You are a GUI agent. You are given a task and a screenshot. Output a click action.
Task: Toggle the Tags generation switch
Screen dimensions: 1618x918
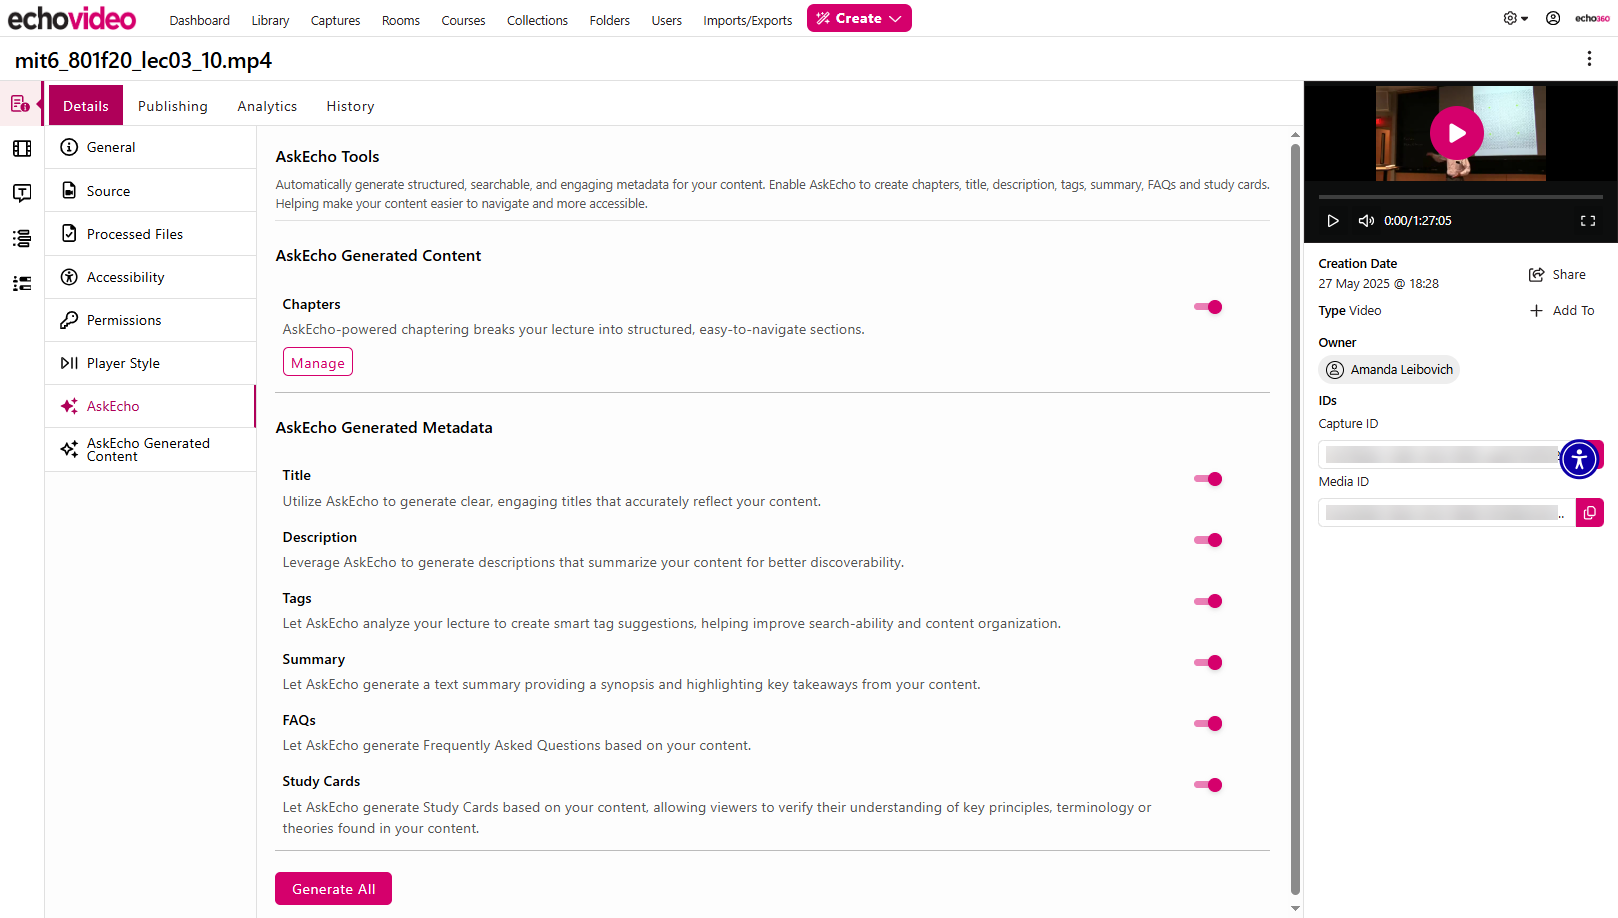tap(1208, 601)
